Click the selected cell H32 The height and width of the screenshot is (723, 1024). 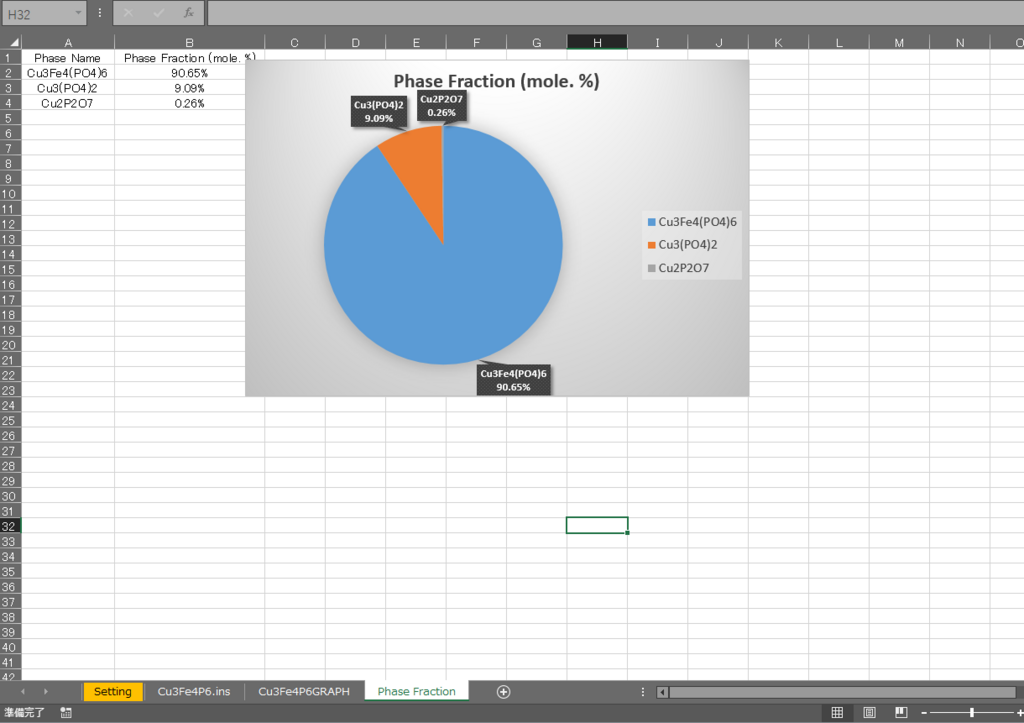point(597,525)
